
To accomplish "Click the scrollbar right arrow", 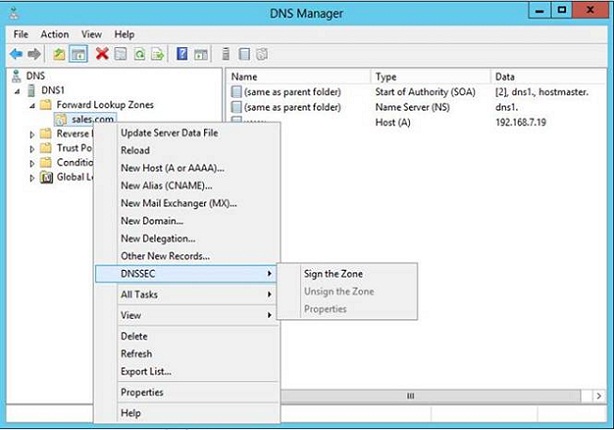I will point(599,396).
